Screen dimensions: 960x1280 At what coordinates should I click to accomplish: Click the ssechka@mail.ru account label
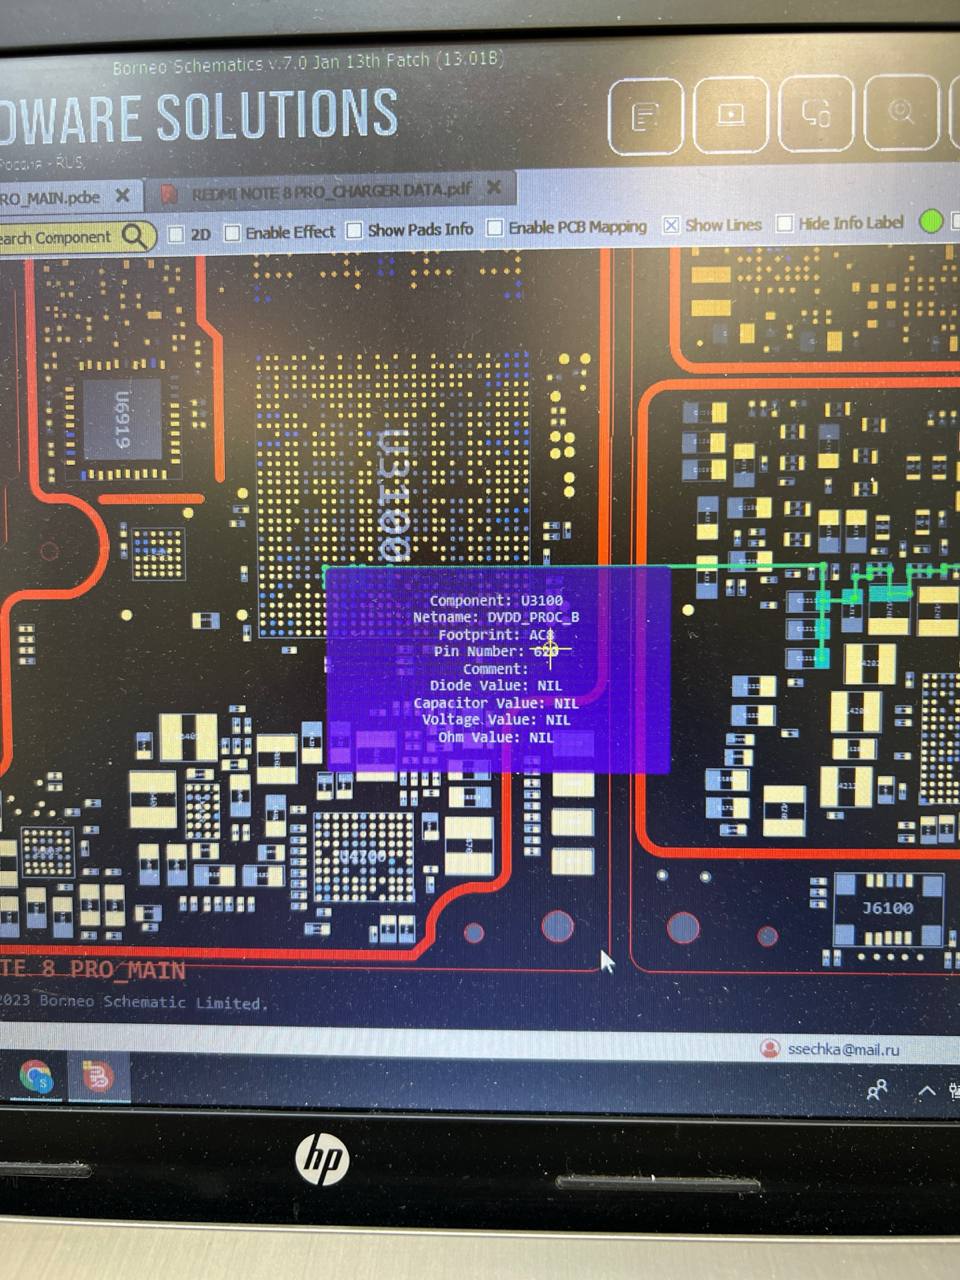[x=843, y=1049]
